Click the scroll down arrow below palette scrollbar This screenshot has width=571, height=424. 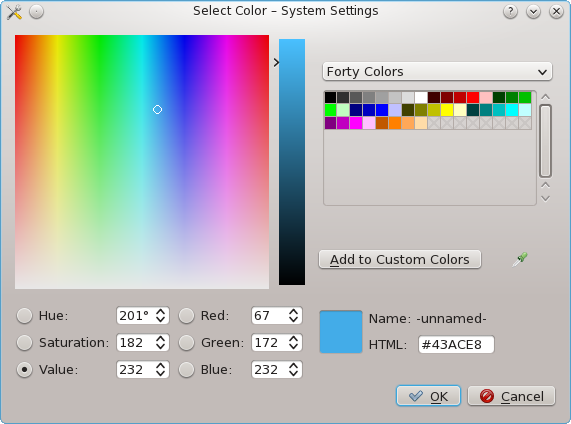tap(545, 199)
